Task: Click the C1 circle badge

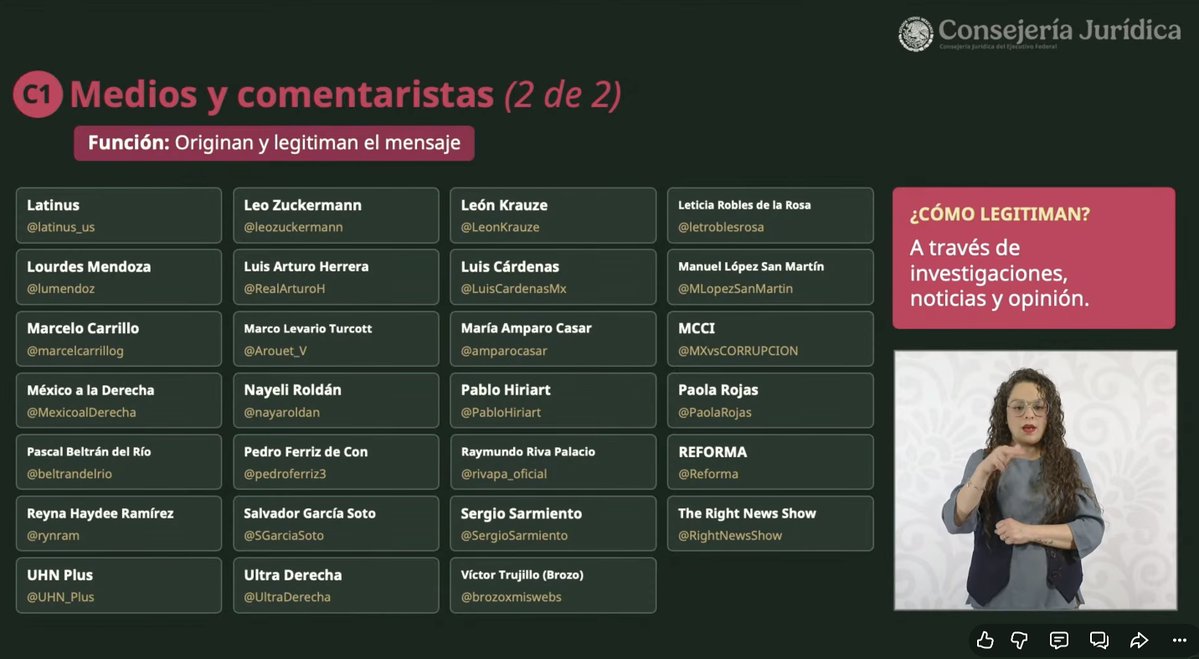Action: coord(37,94)
